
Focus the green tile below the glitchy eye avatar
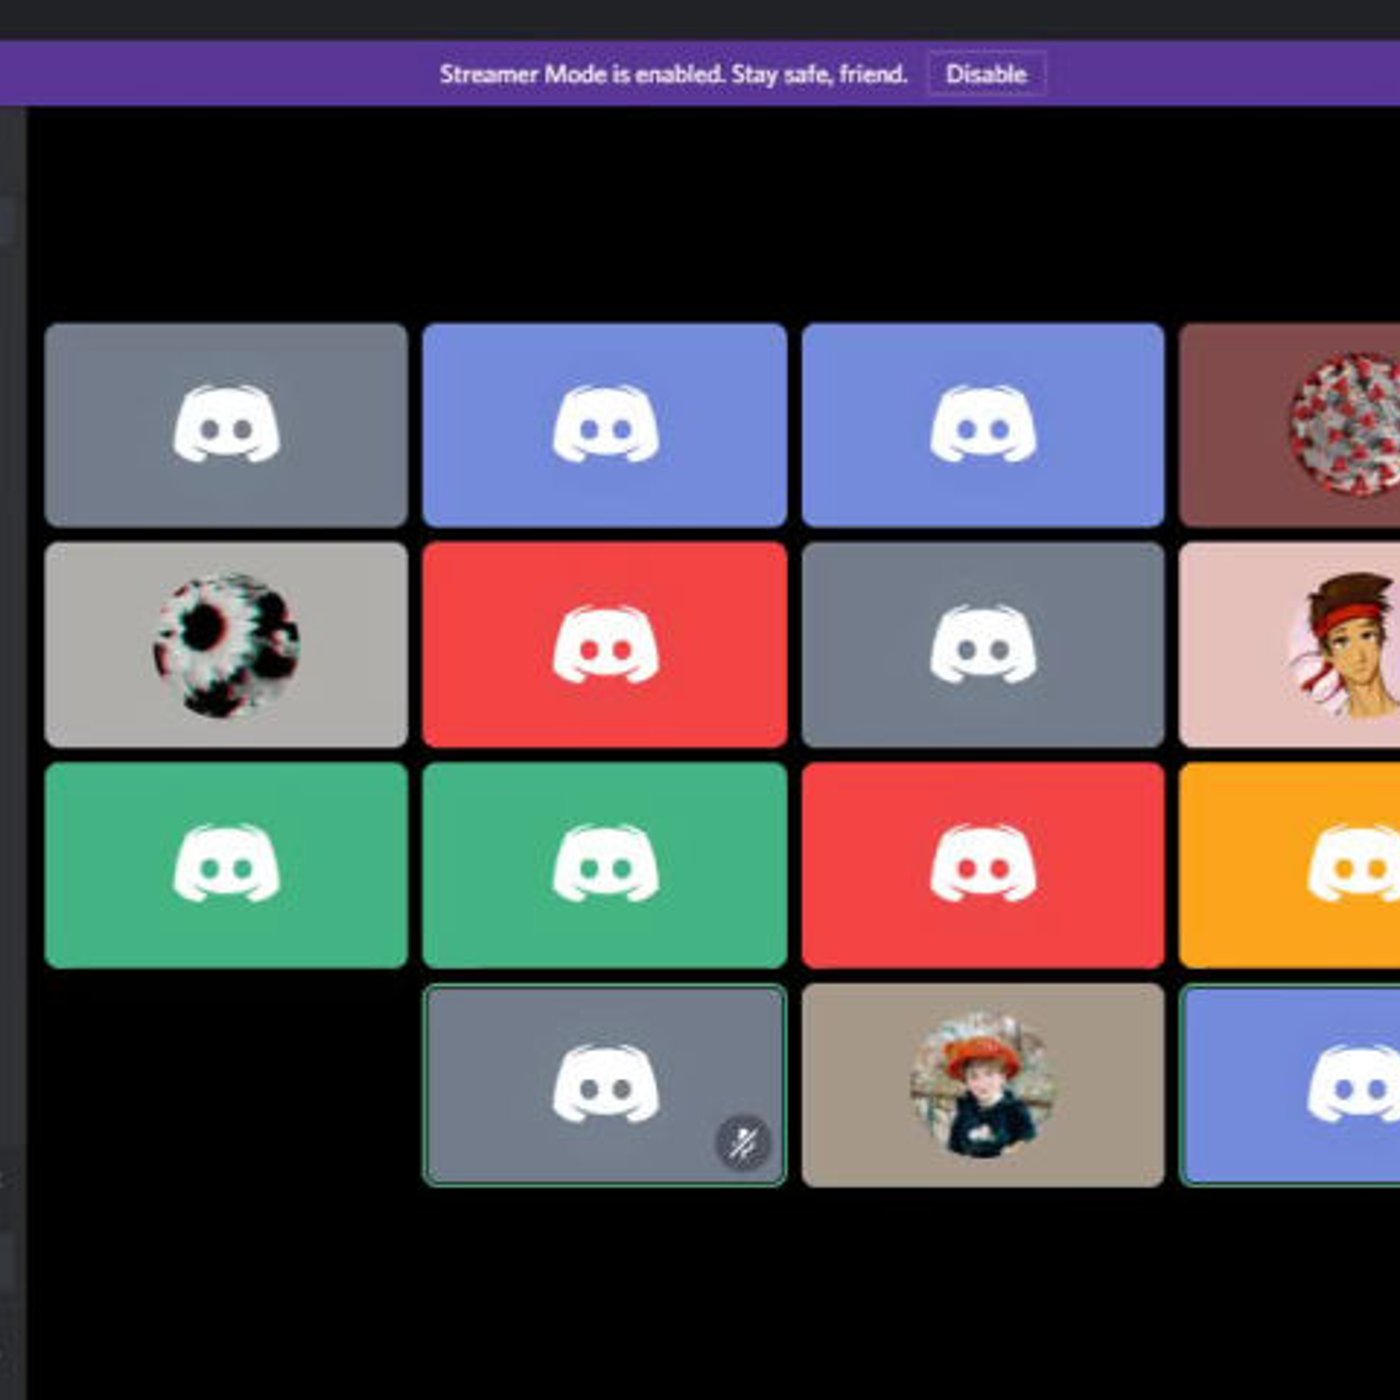(226, 866)
